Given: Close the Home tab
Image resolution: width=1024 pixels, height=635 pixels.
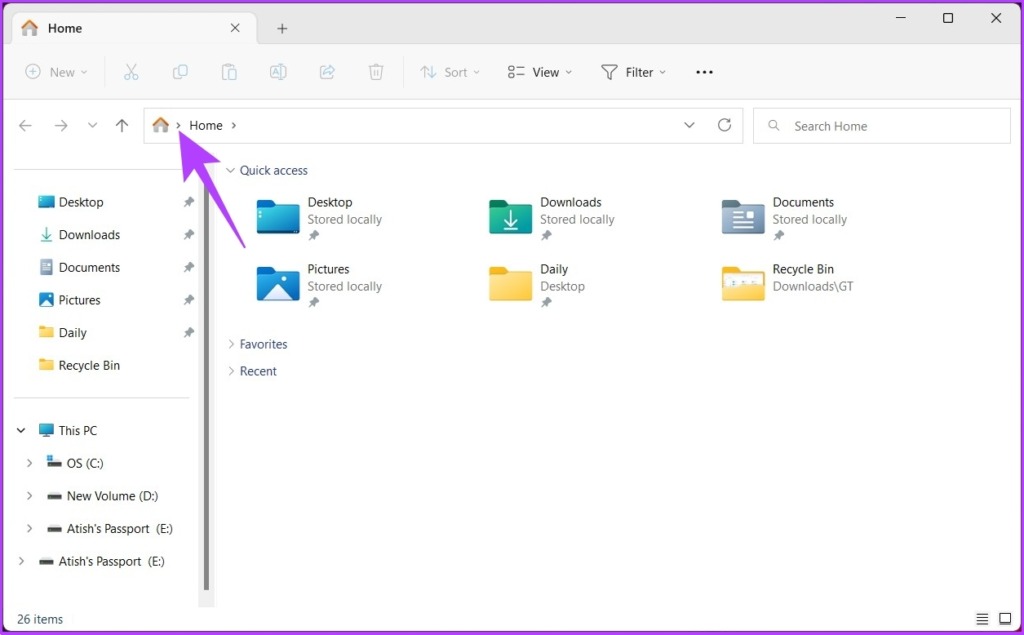Looking at the screenshot, I should [x=235, y=28].
